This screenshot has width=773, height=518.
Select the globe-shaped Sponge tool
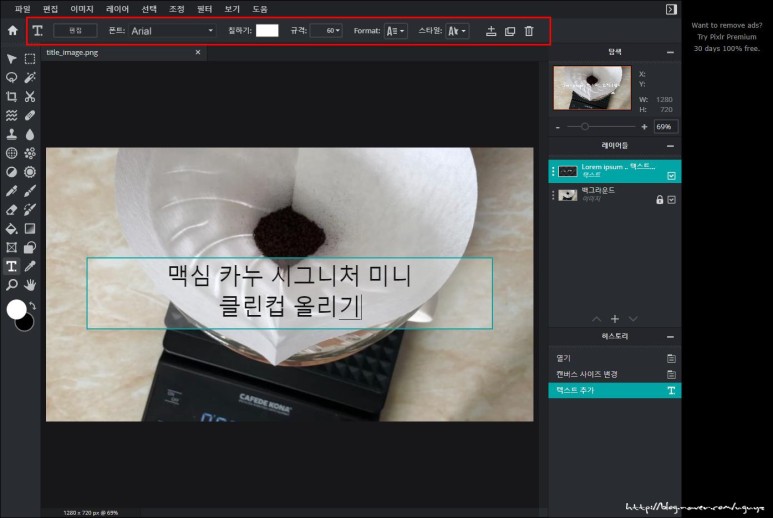(x=11, y=153)
